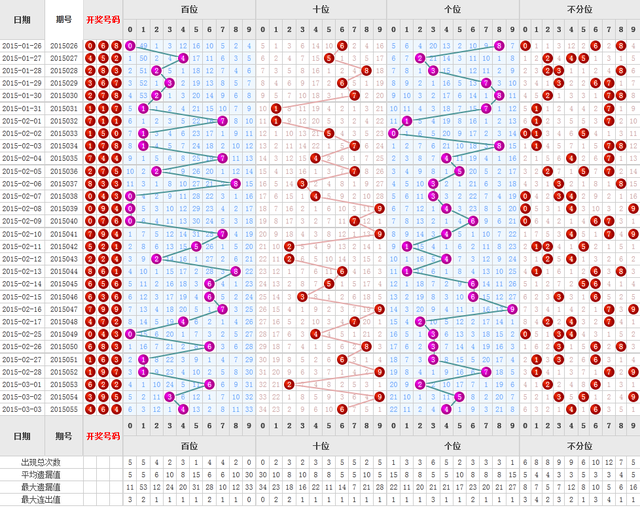The height and width of the screenshot is (508, 640).
Task: Click the 百位 magenta ball 8 in row 2015037
Action: [235, 184]
